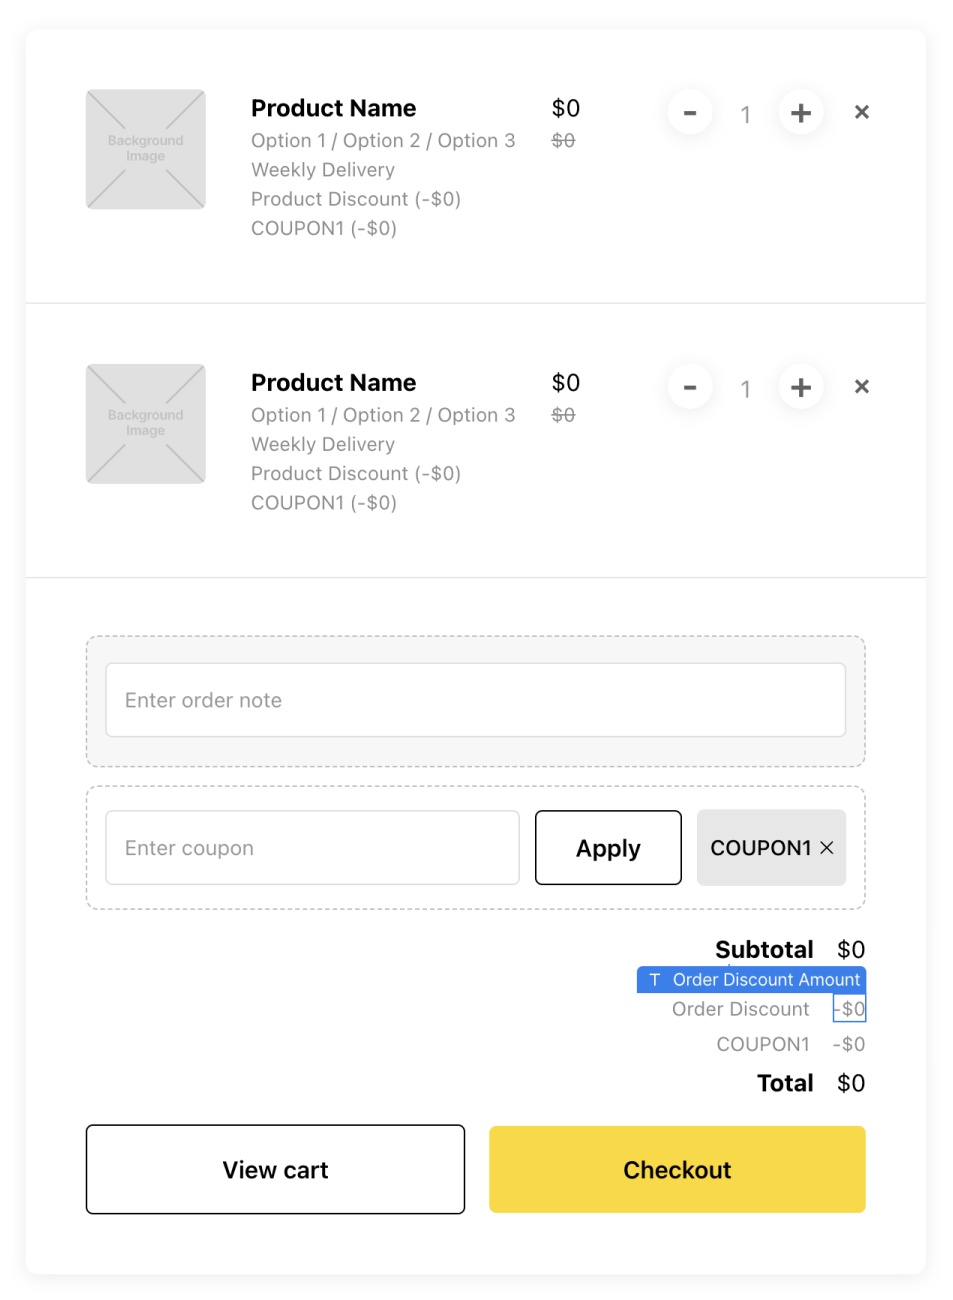Focus the Enter coupon field
Image resolution: width=953 pixels, height=1300 pixels.
[313, 848]
